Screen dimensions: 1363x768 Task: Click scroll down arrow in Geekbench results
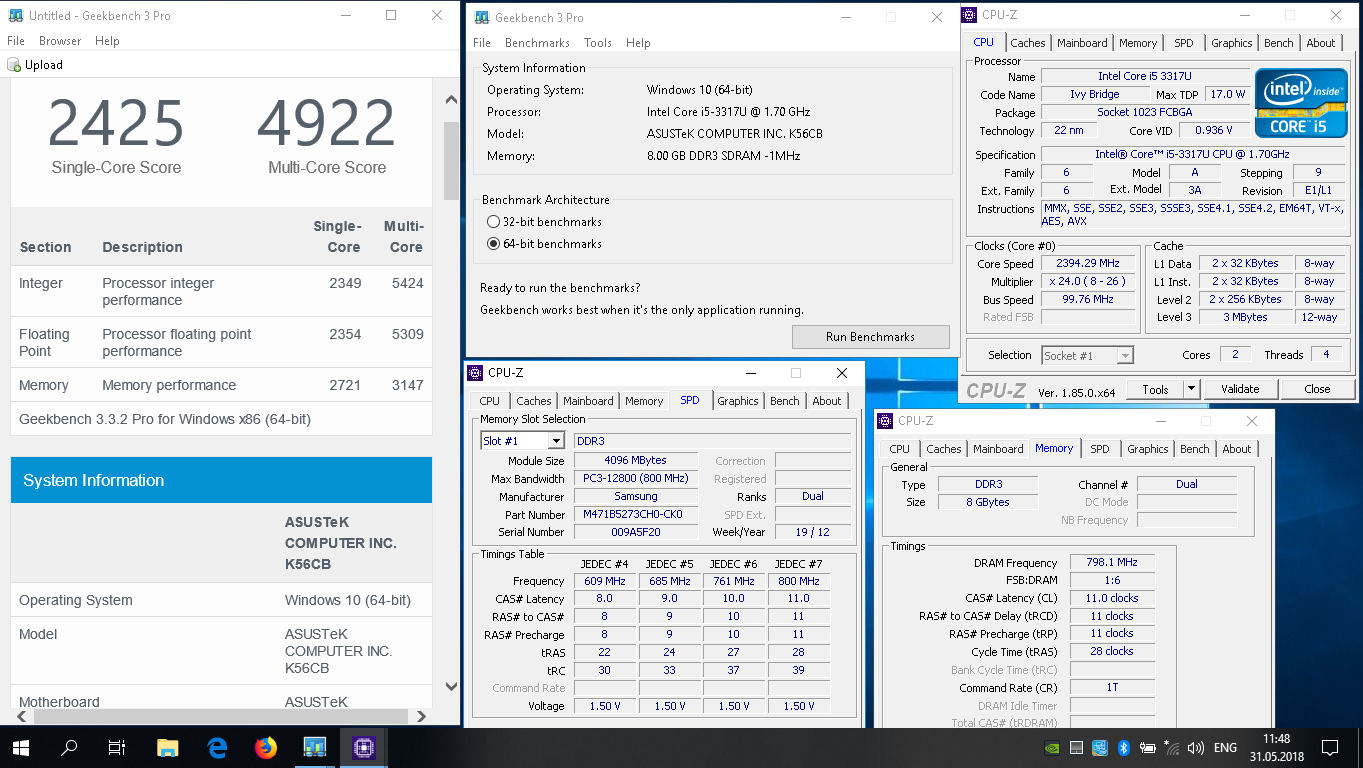pyautogui.click(x=451, y=687)
